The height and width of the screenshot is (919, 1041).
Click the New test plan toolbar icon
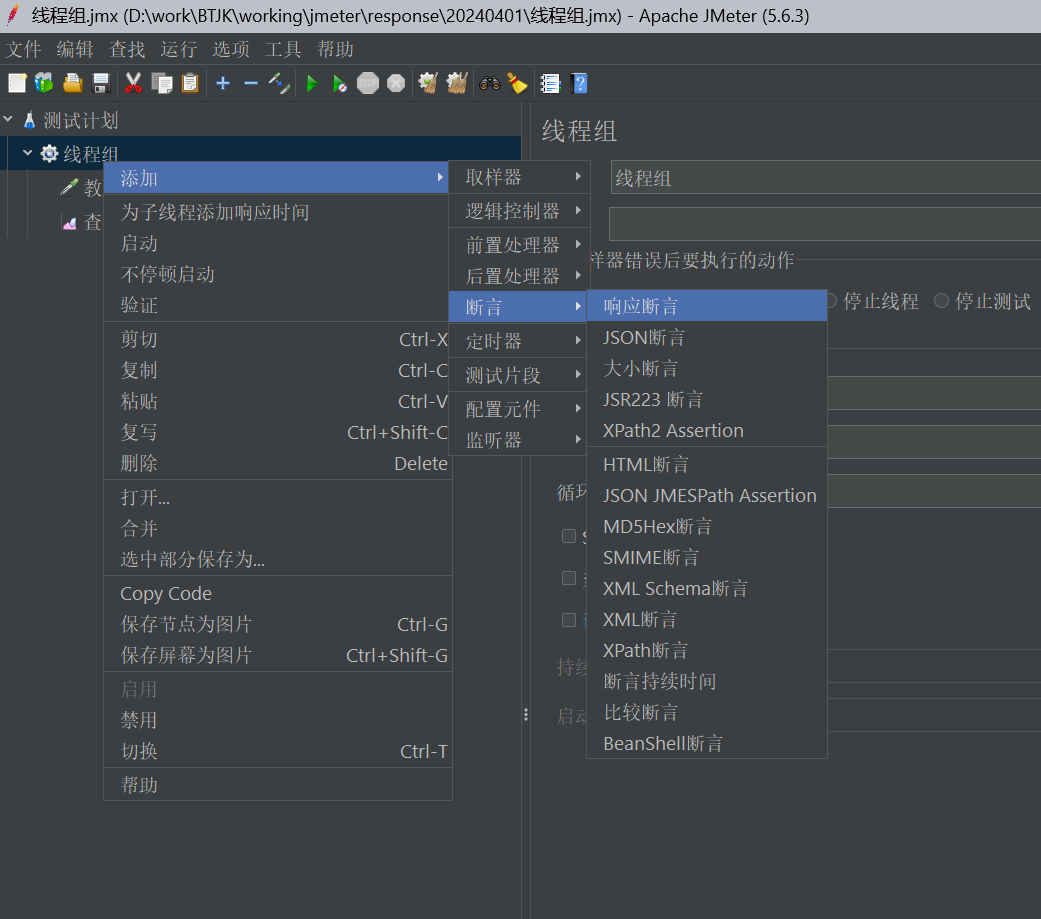[17, 83]
